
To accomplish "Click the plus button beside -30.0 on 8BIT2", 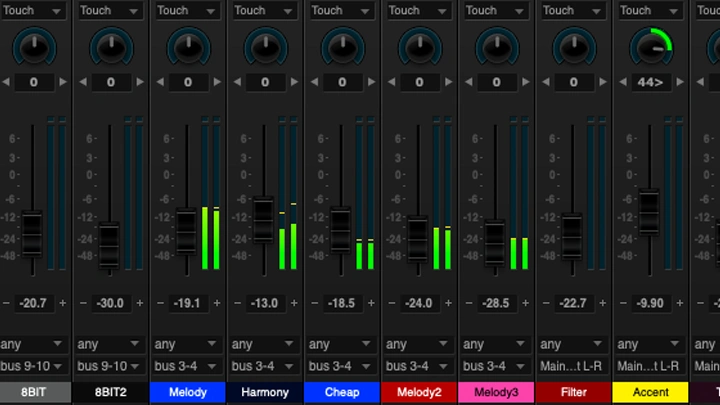I will point(140,303).
